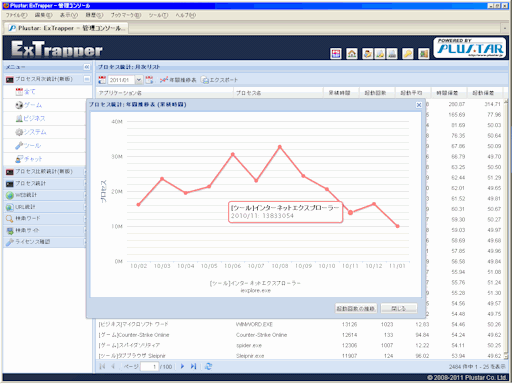Close chart dialog with X button

click(419, 105)
